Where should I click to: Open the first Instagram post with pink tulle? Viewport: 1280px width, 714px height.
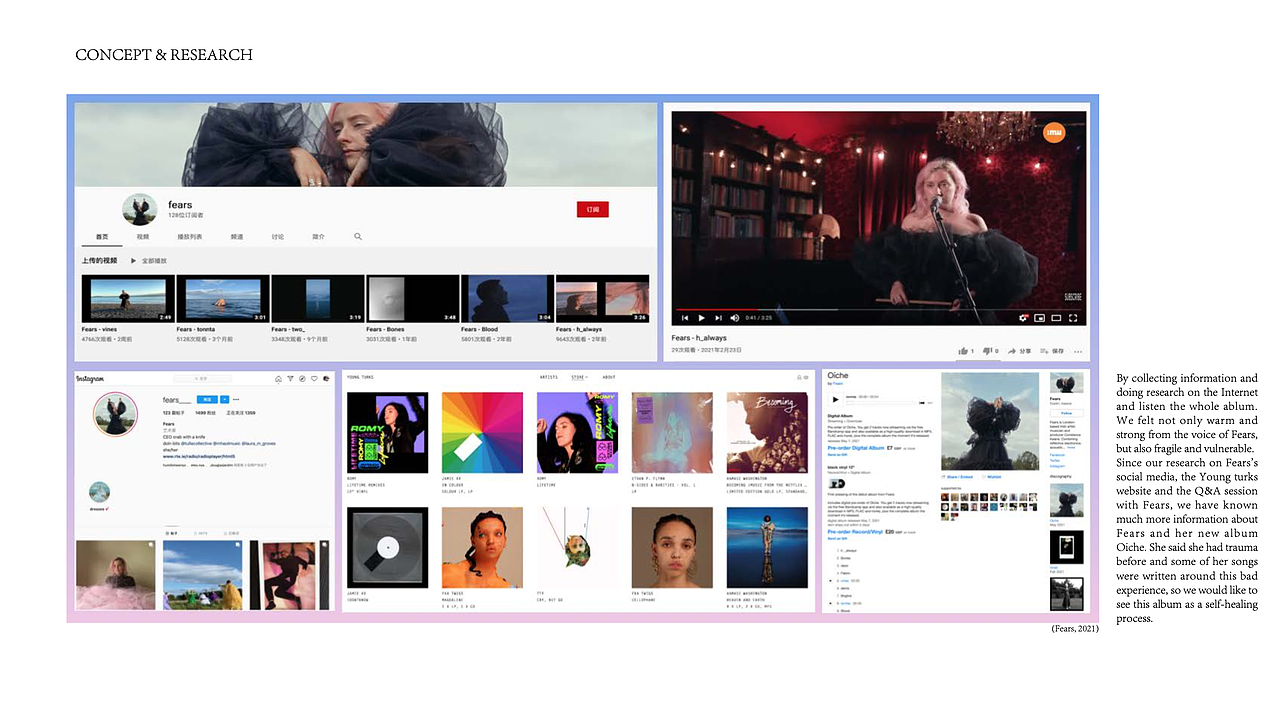(x=116, y=576)
